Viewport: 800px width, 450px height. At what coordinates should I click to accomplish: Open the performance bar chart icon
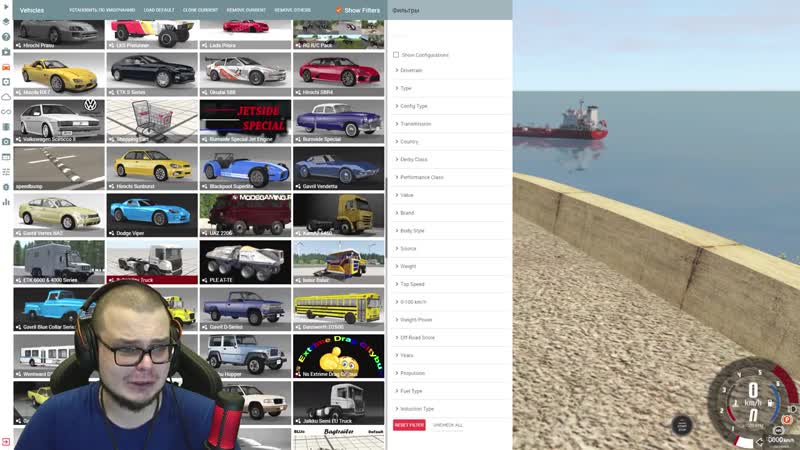(x=6, y=202)
